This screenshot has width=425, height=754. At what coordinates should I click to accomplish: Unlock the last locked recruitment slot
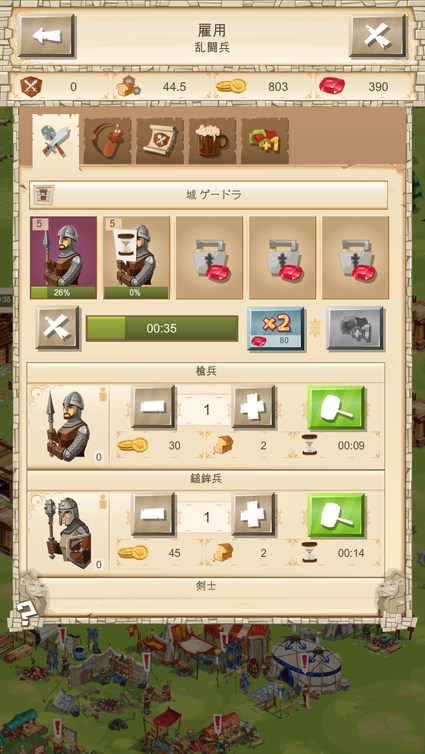pos(355,258)
